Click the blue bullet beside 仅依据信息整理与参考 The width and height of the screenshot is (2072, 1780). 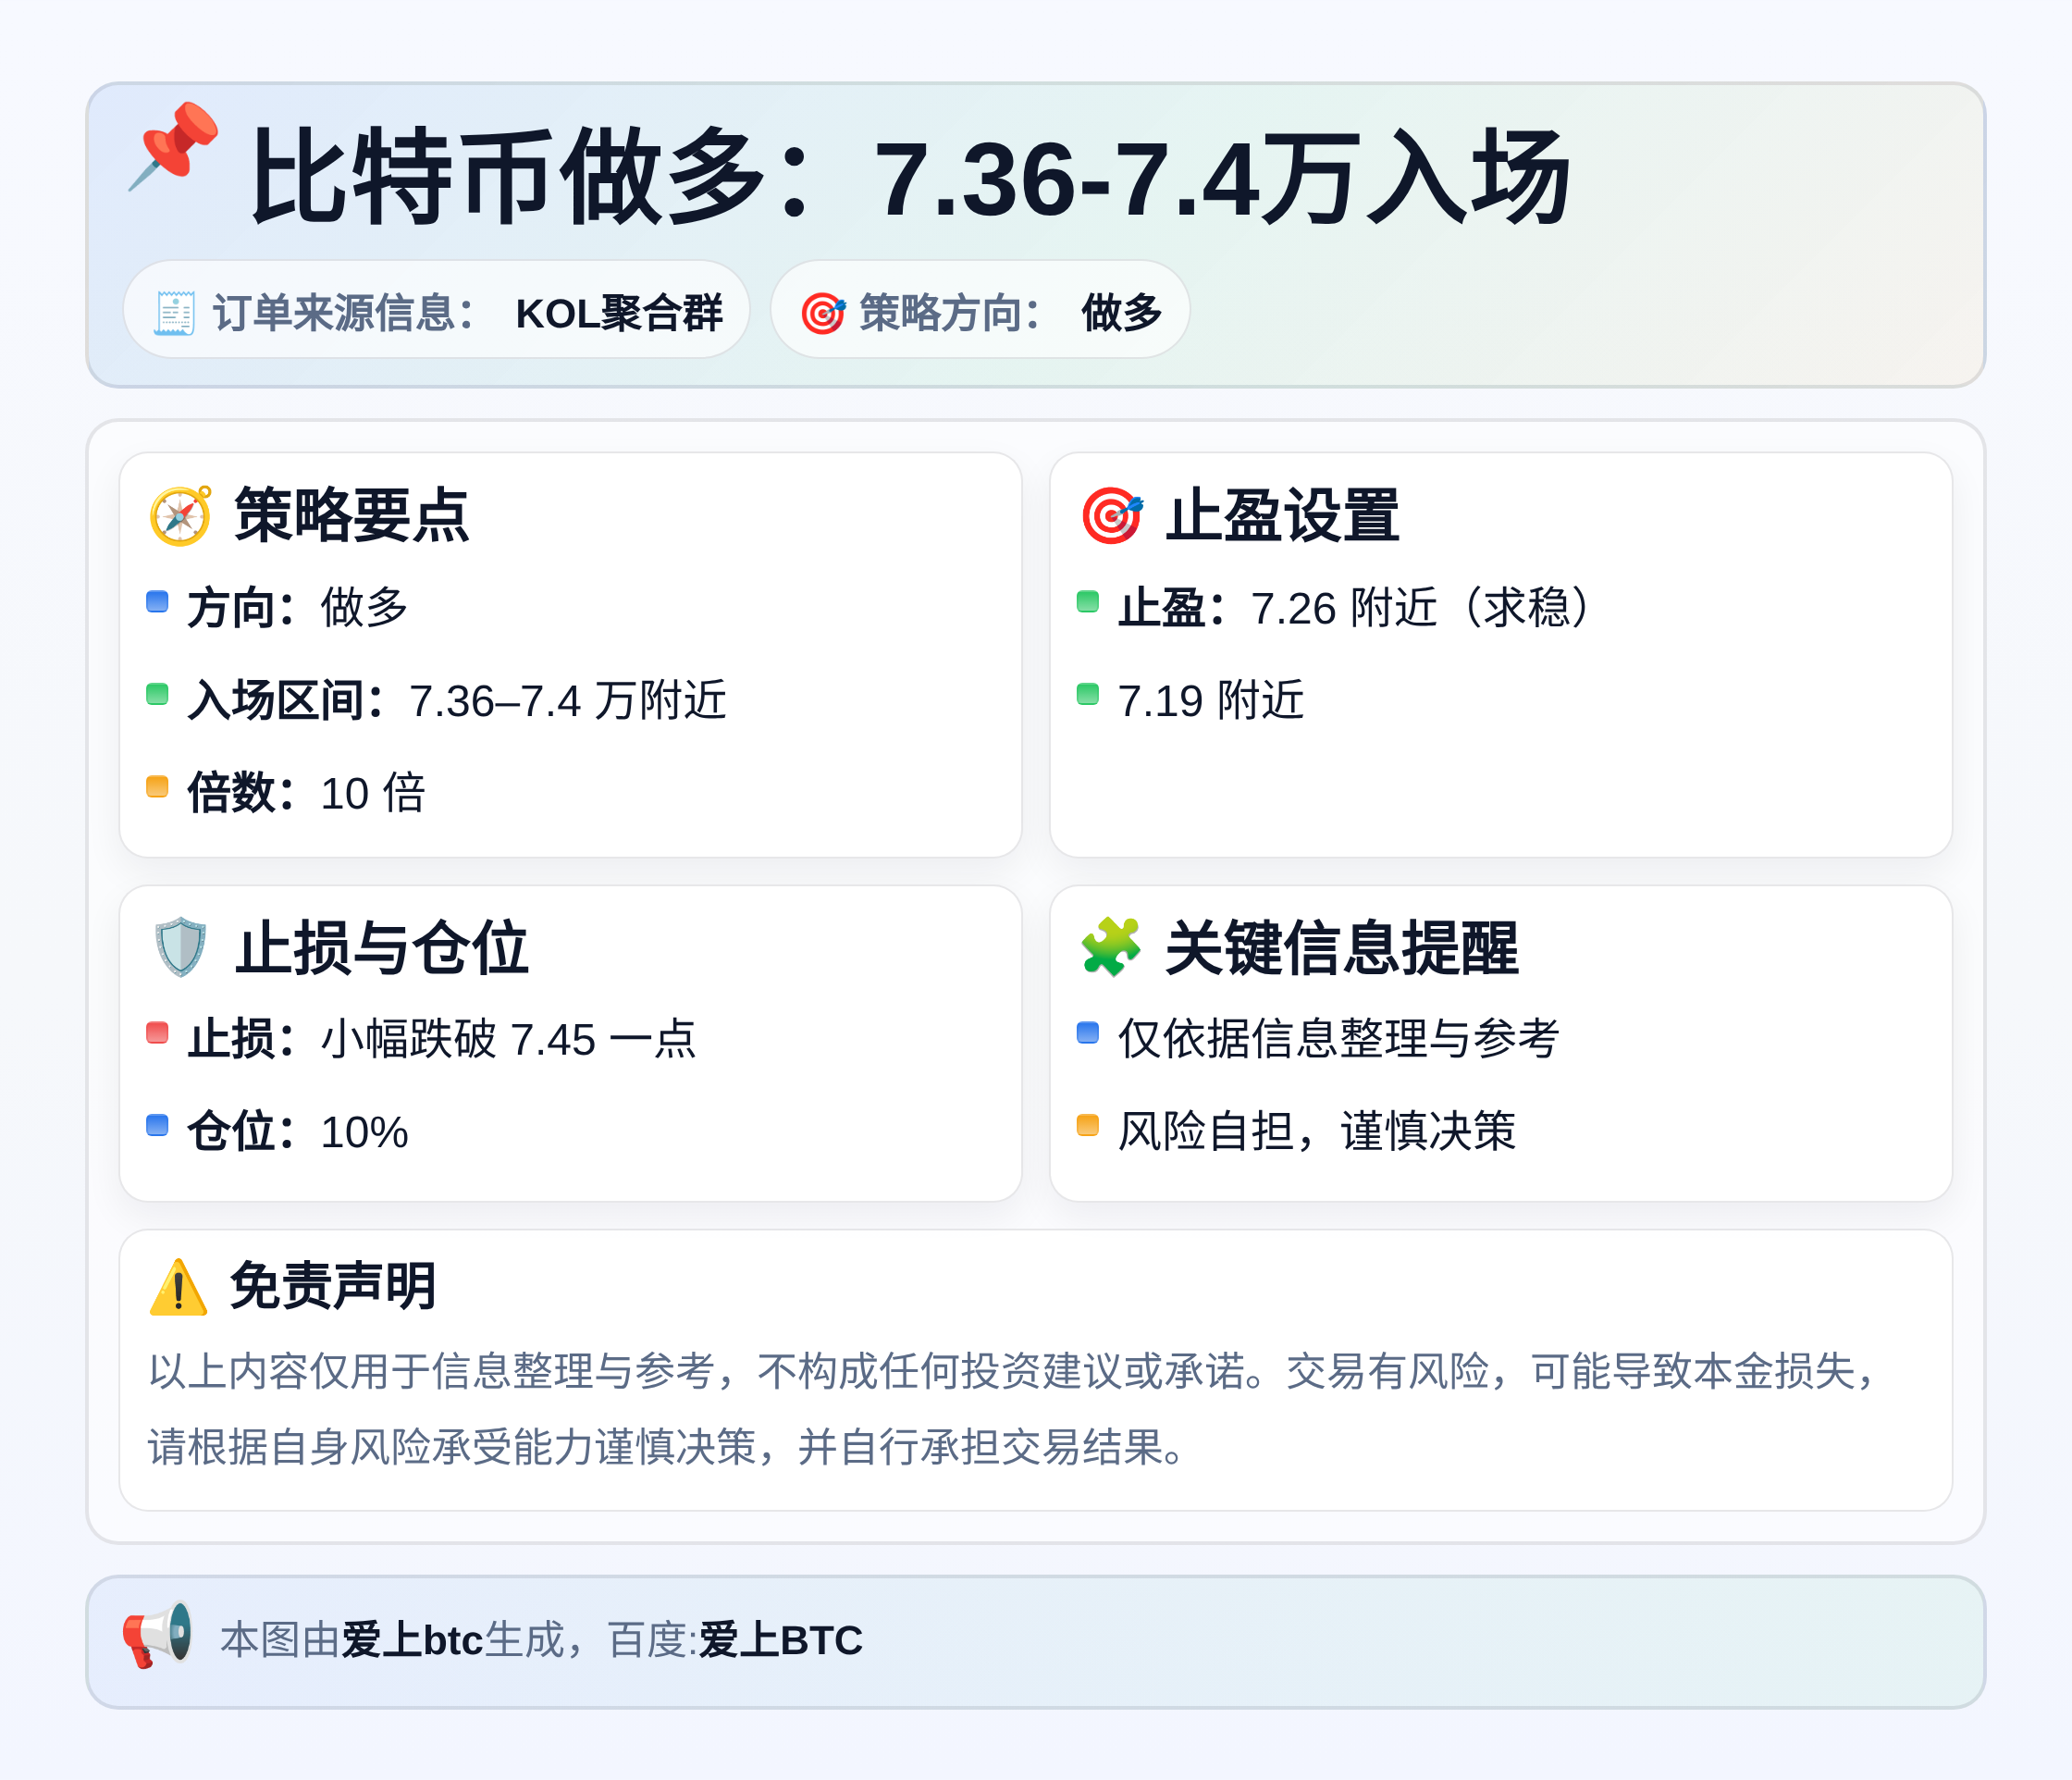[1088, 1032]
